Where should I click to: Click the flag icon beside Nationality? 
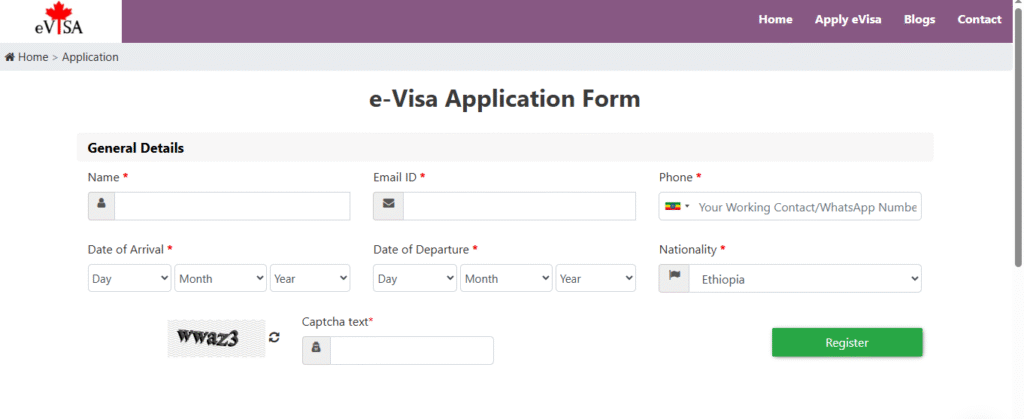[674, 278]
